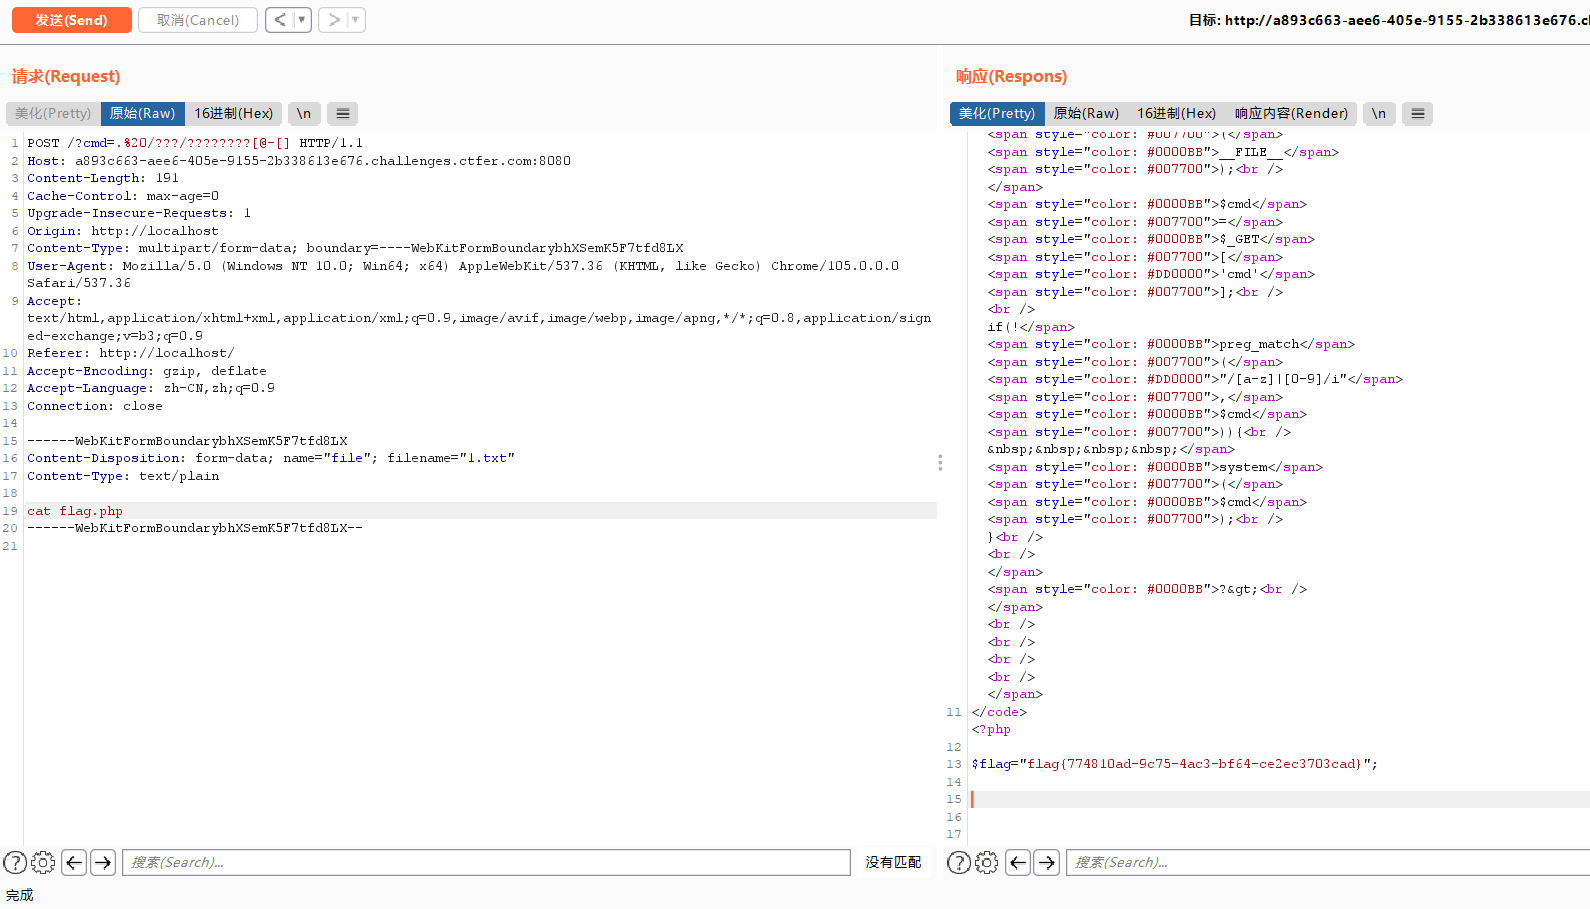Switch request view to Pretty tab
This screenshot has height=909, width=1590.
(53, 114)
